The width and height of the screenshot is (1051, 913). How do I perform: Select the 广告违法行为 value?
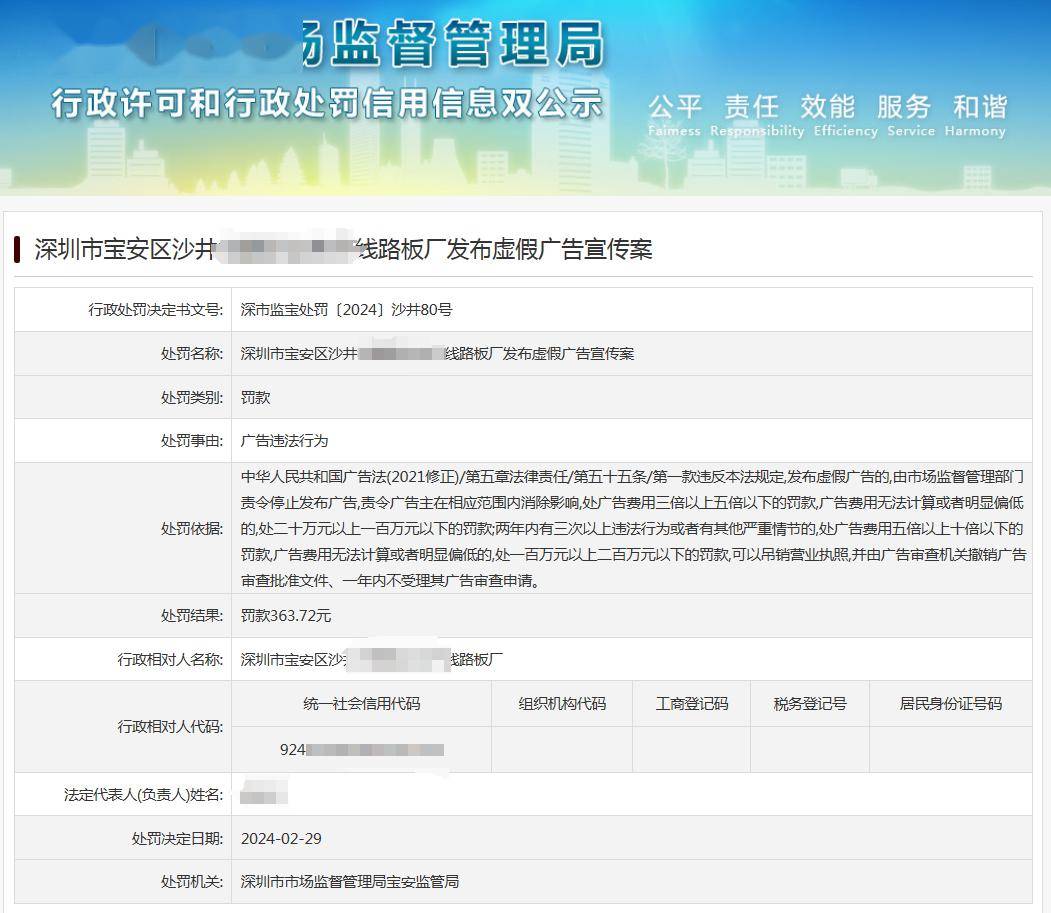tap(284, 441)
